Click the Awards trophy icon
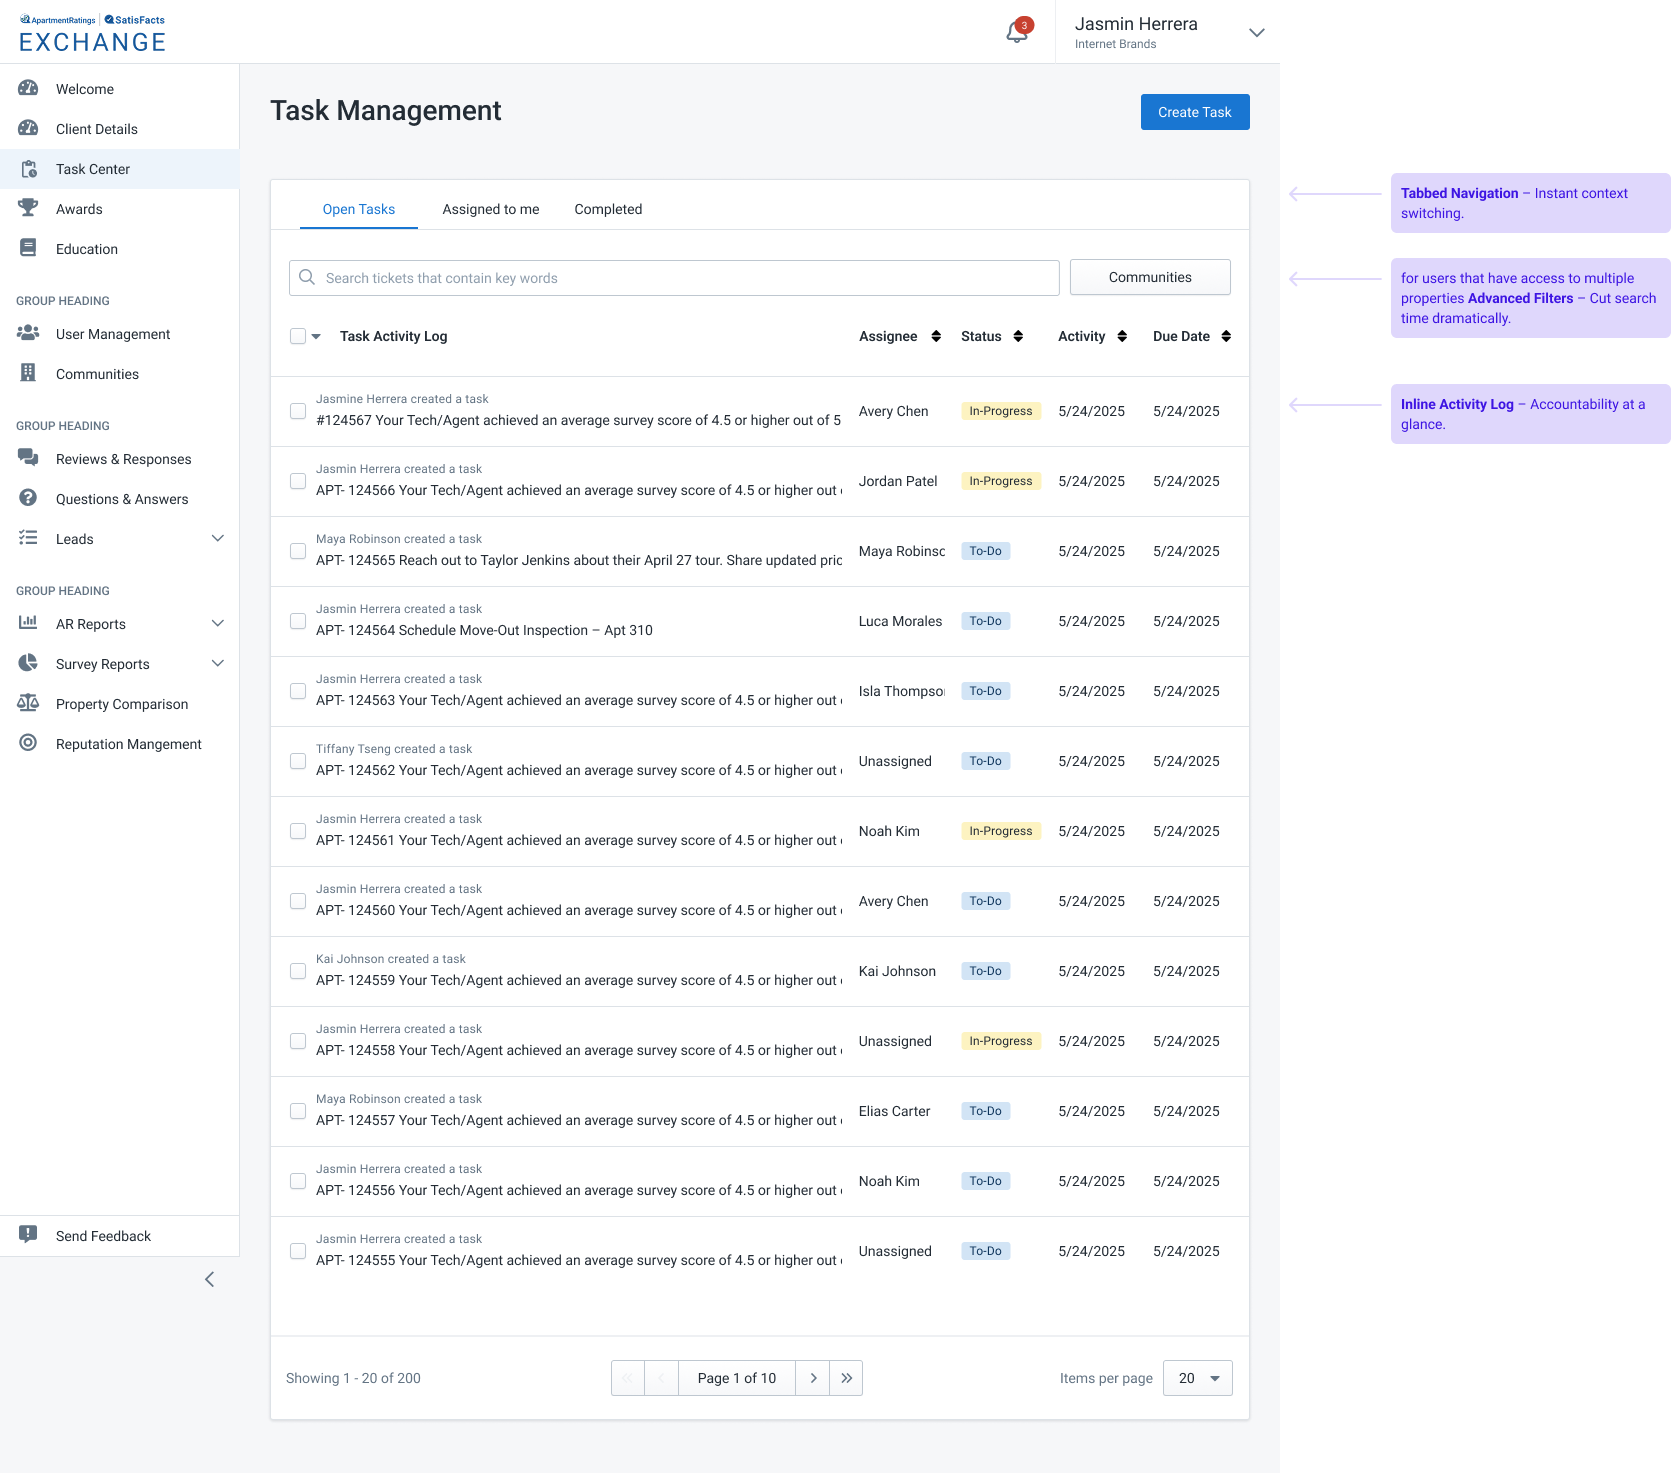Image resolution: width=1672 pixels, height=1473 pixels. tap(28, 208)
